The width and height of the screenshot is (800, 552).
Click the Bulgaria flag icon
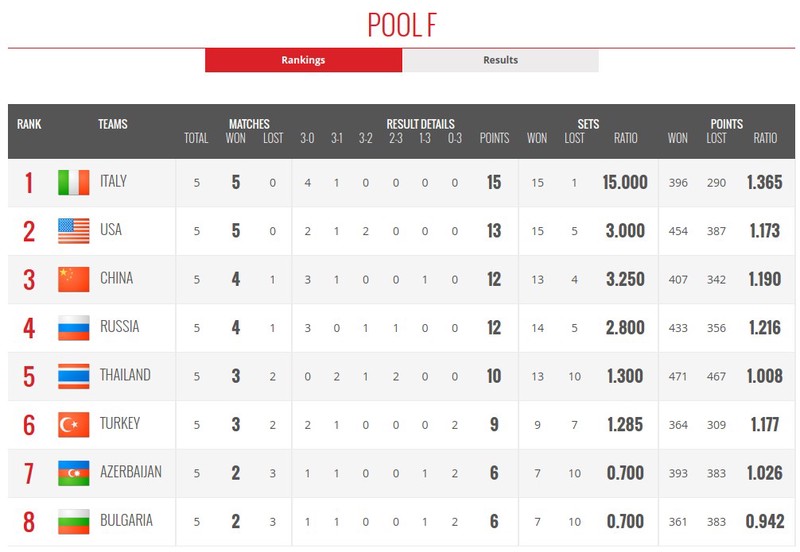73,522
